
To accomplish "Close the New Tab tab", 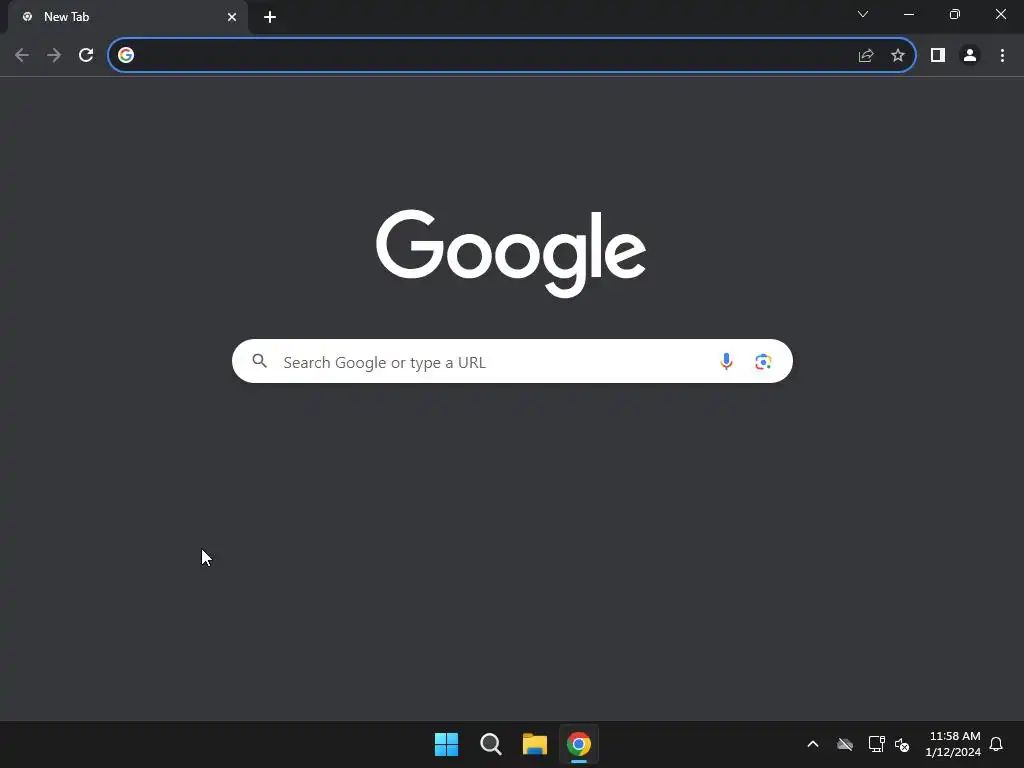I will pyautogui.click(x=232, y=17).
